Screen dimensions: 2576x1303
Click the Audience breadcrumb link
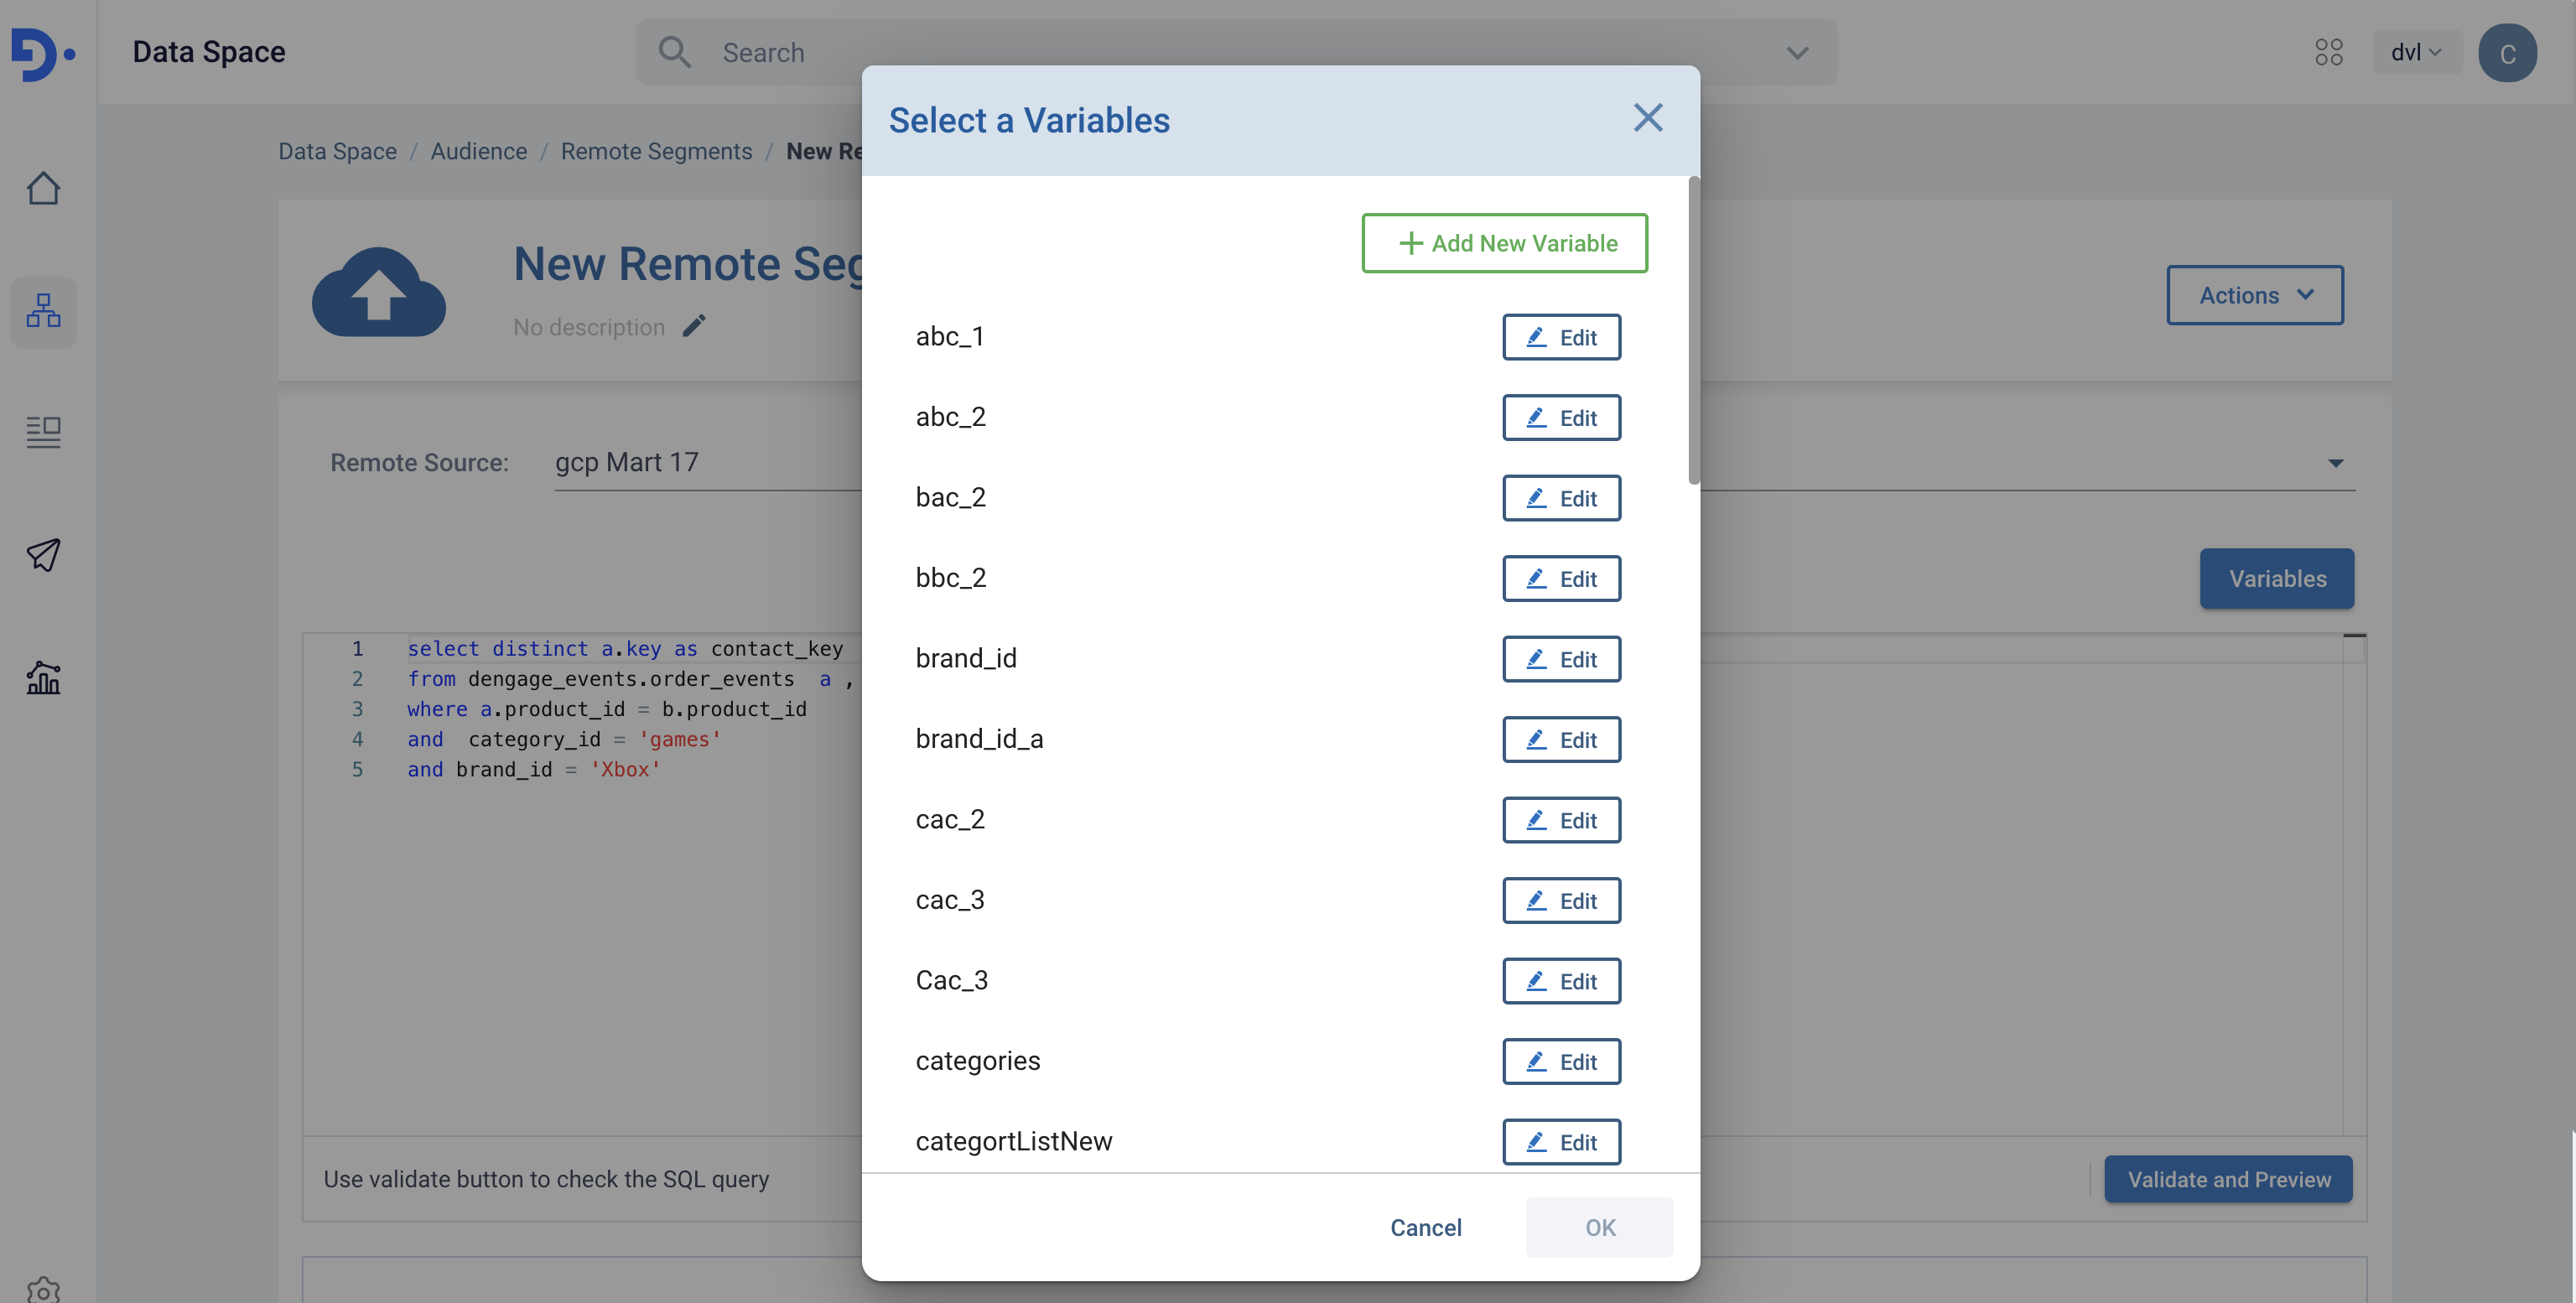pyautogui.click(x=478, y=151)
